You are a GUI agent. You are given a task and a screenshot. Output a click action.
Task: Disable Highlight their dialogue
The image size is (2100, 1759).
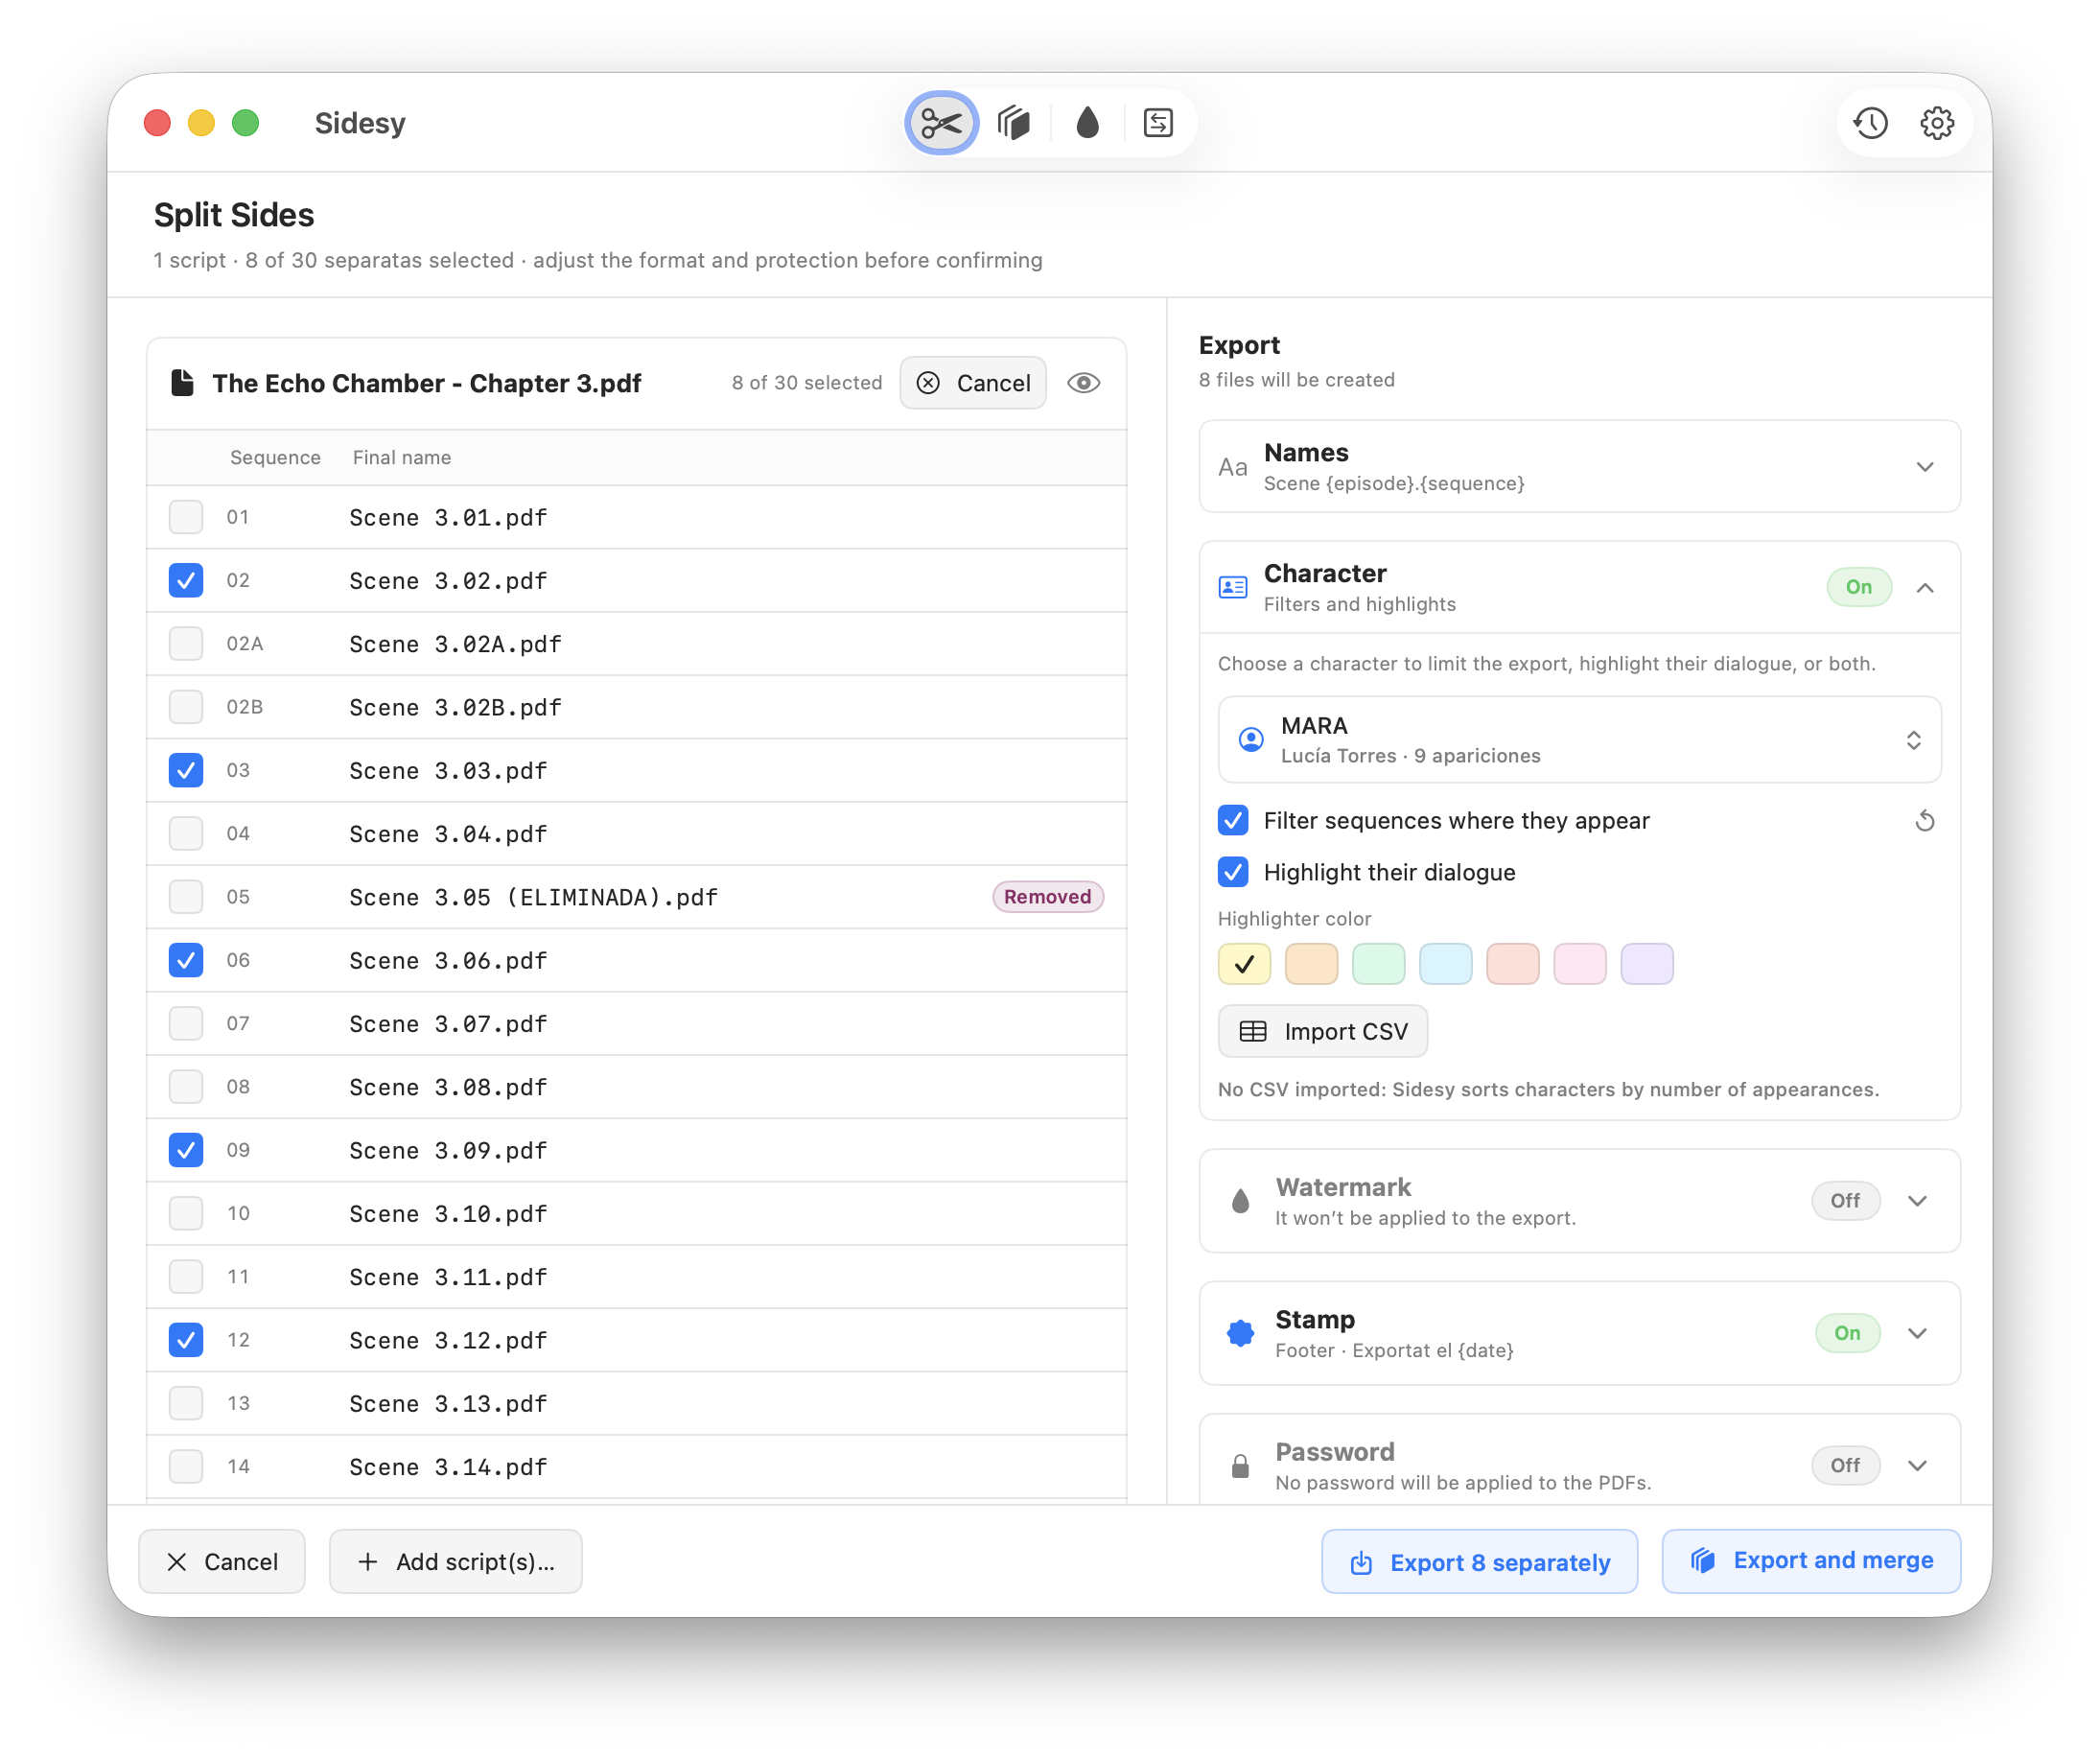click(1233, 872)
